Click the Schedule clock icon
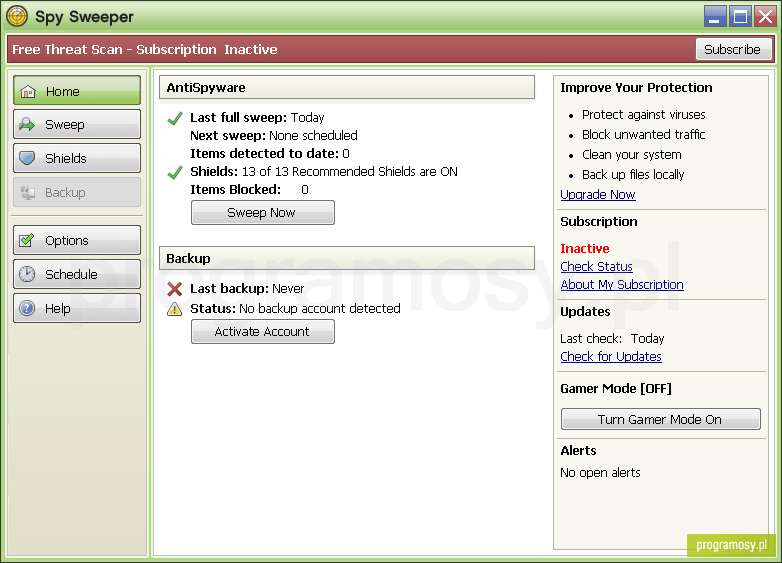 (x=27, y=274)
